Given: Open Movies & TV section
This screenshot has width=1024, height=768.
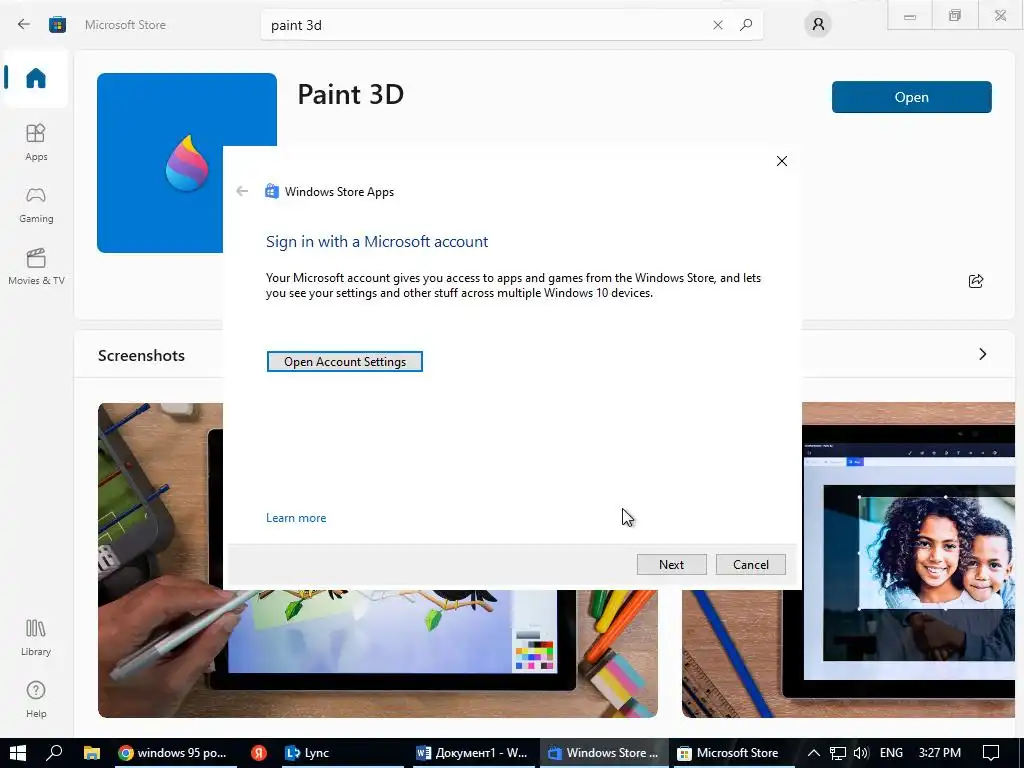Looking at the screenshot, I should [x=36, y=266].
